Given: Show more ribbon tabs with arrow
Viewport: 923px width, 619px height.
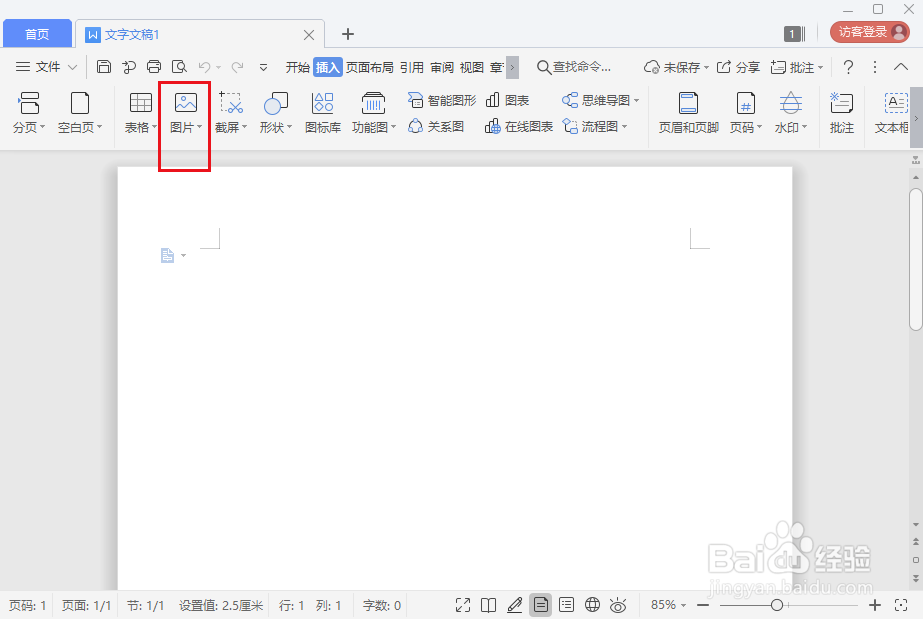Looking at the screenshot, I should 512,67.
